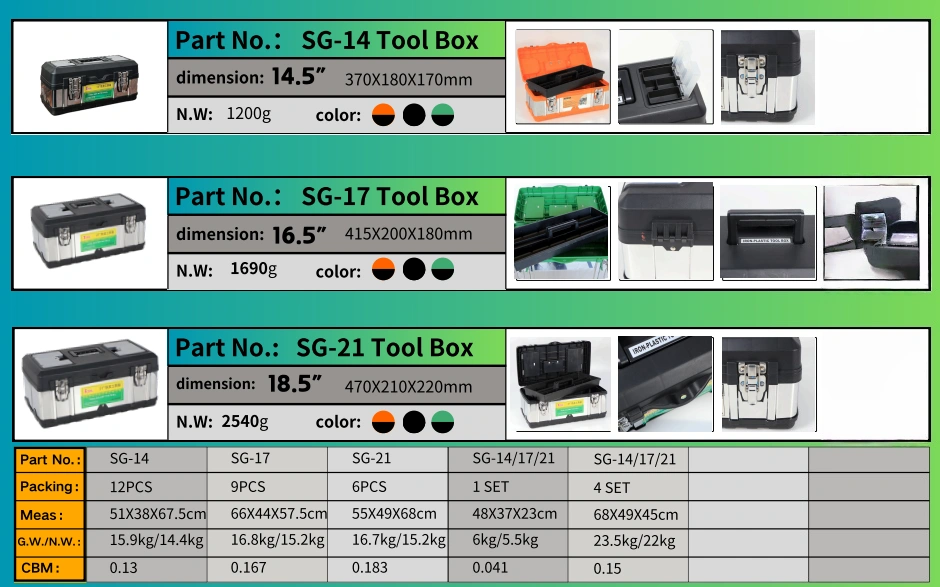Screen dimensions: 940x587
Task: View the open green SG-17 tool box thumbnail
Action: tap(562, 233)
